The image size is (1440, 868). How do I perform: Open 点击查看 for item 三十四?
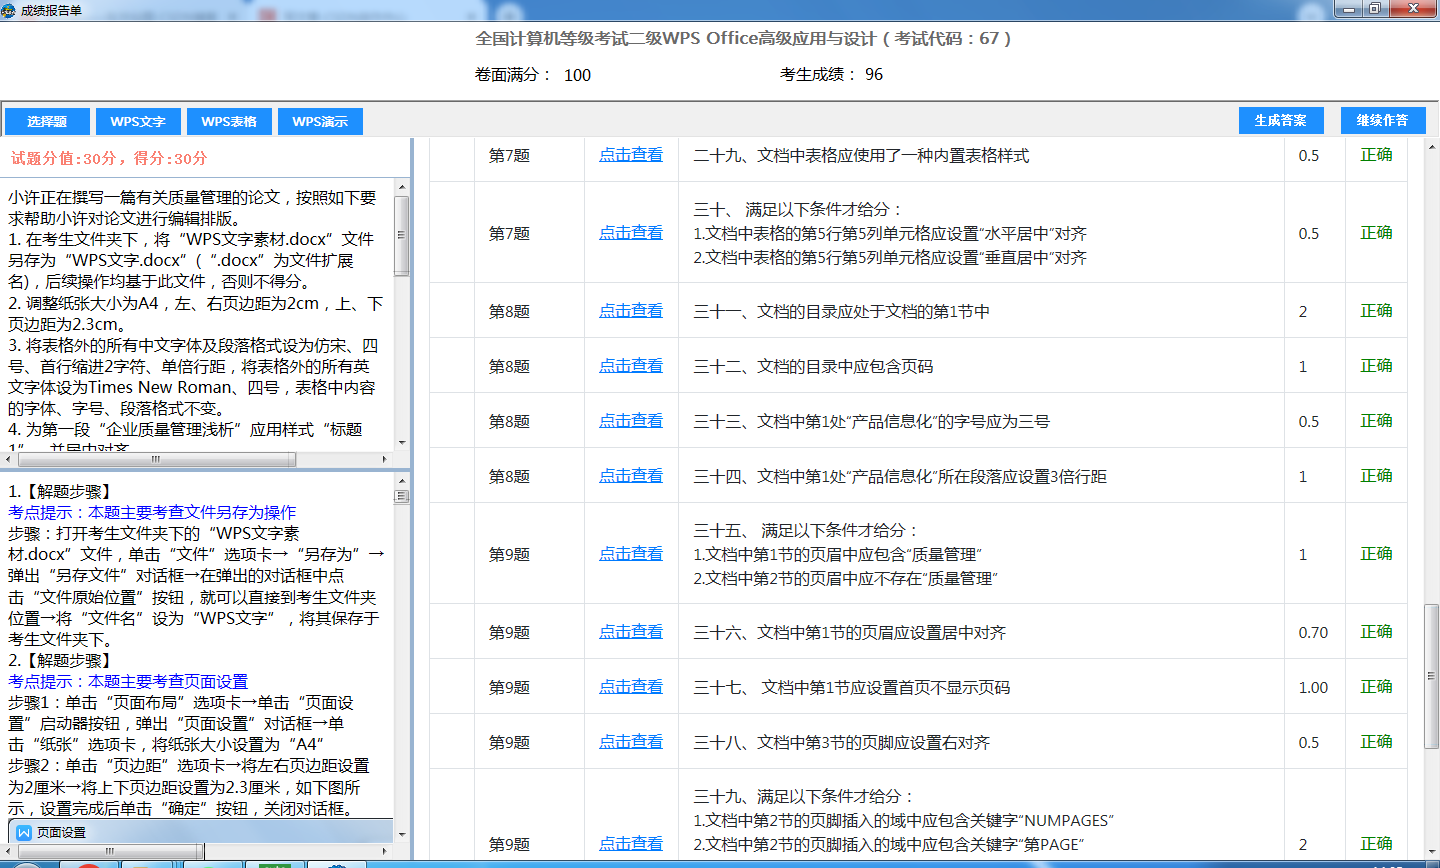pyautogui.click(x=631, y=476)
